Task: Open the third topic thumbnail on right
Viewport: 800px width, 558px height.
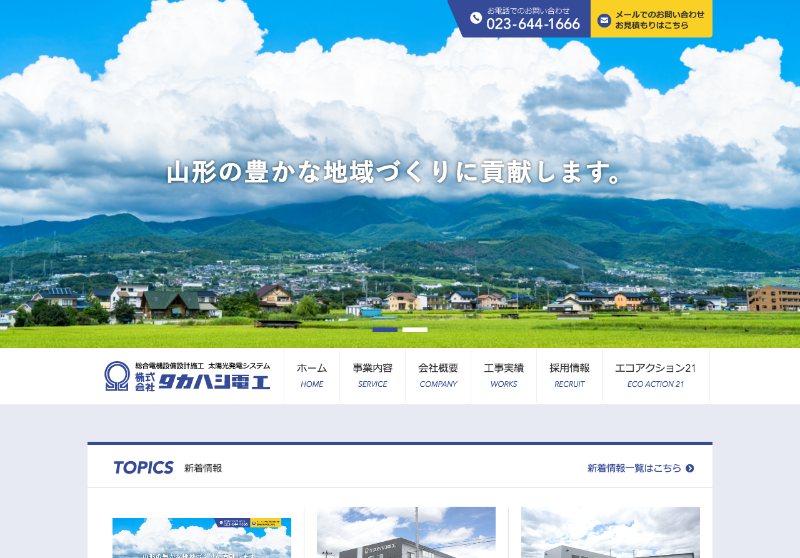Action: [610, 532]
